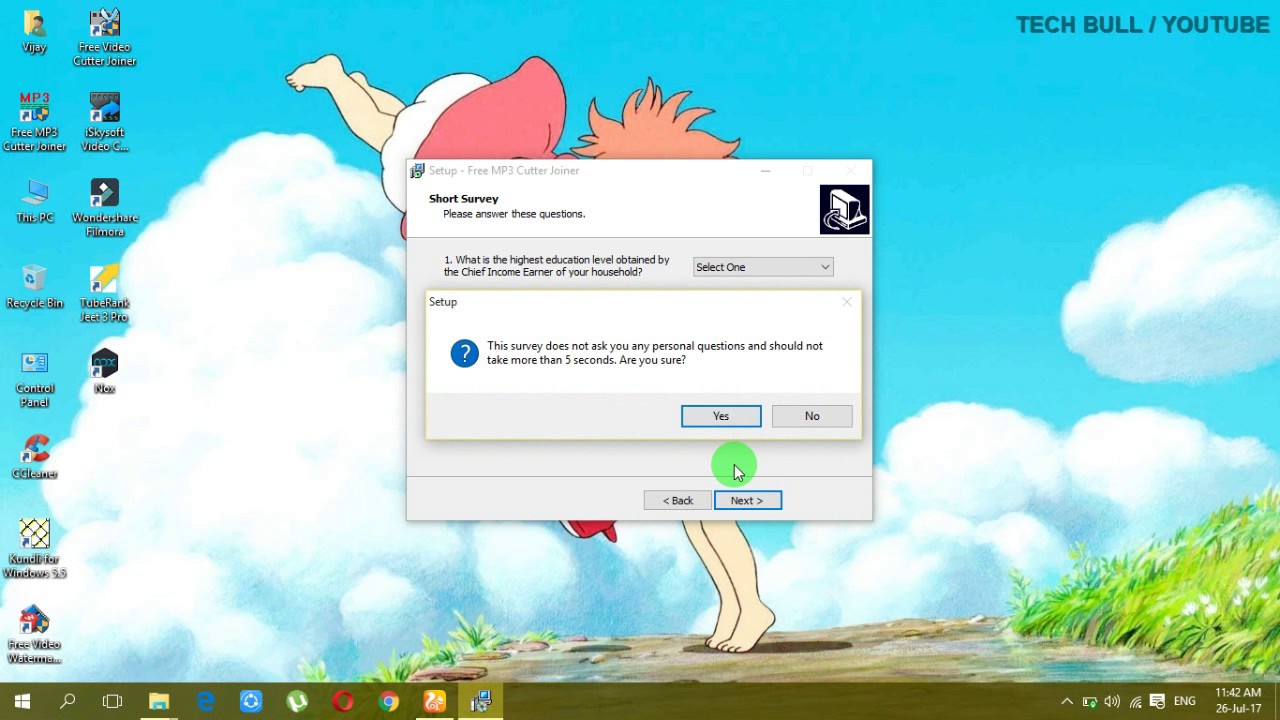Click the installer computer logo image

pos(845,210)
